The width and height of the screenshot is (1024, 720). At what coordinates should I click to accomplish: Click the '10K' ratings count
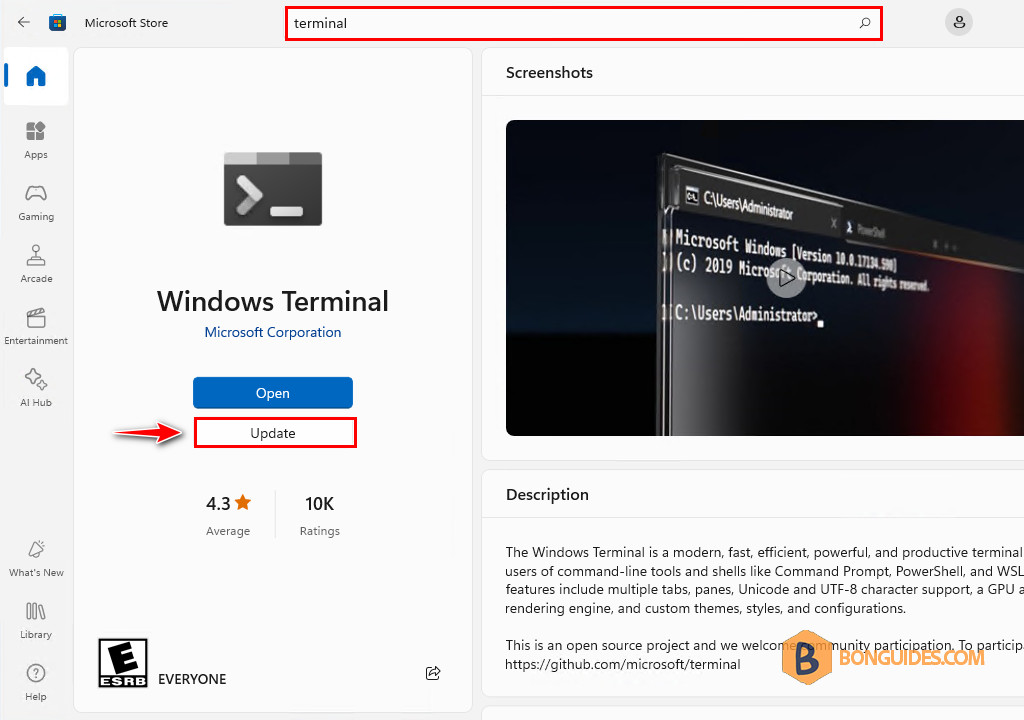[319, 504]
